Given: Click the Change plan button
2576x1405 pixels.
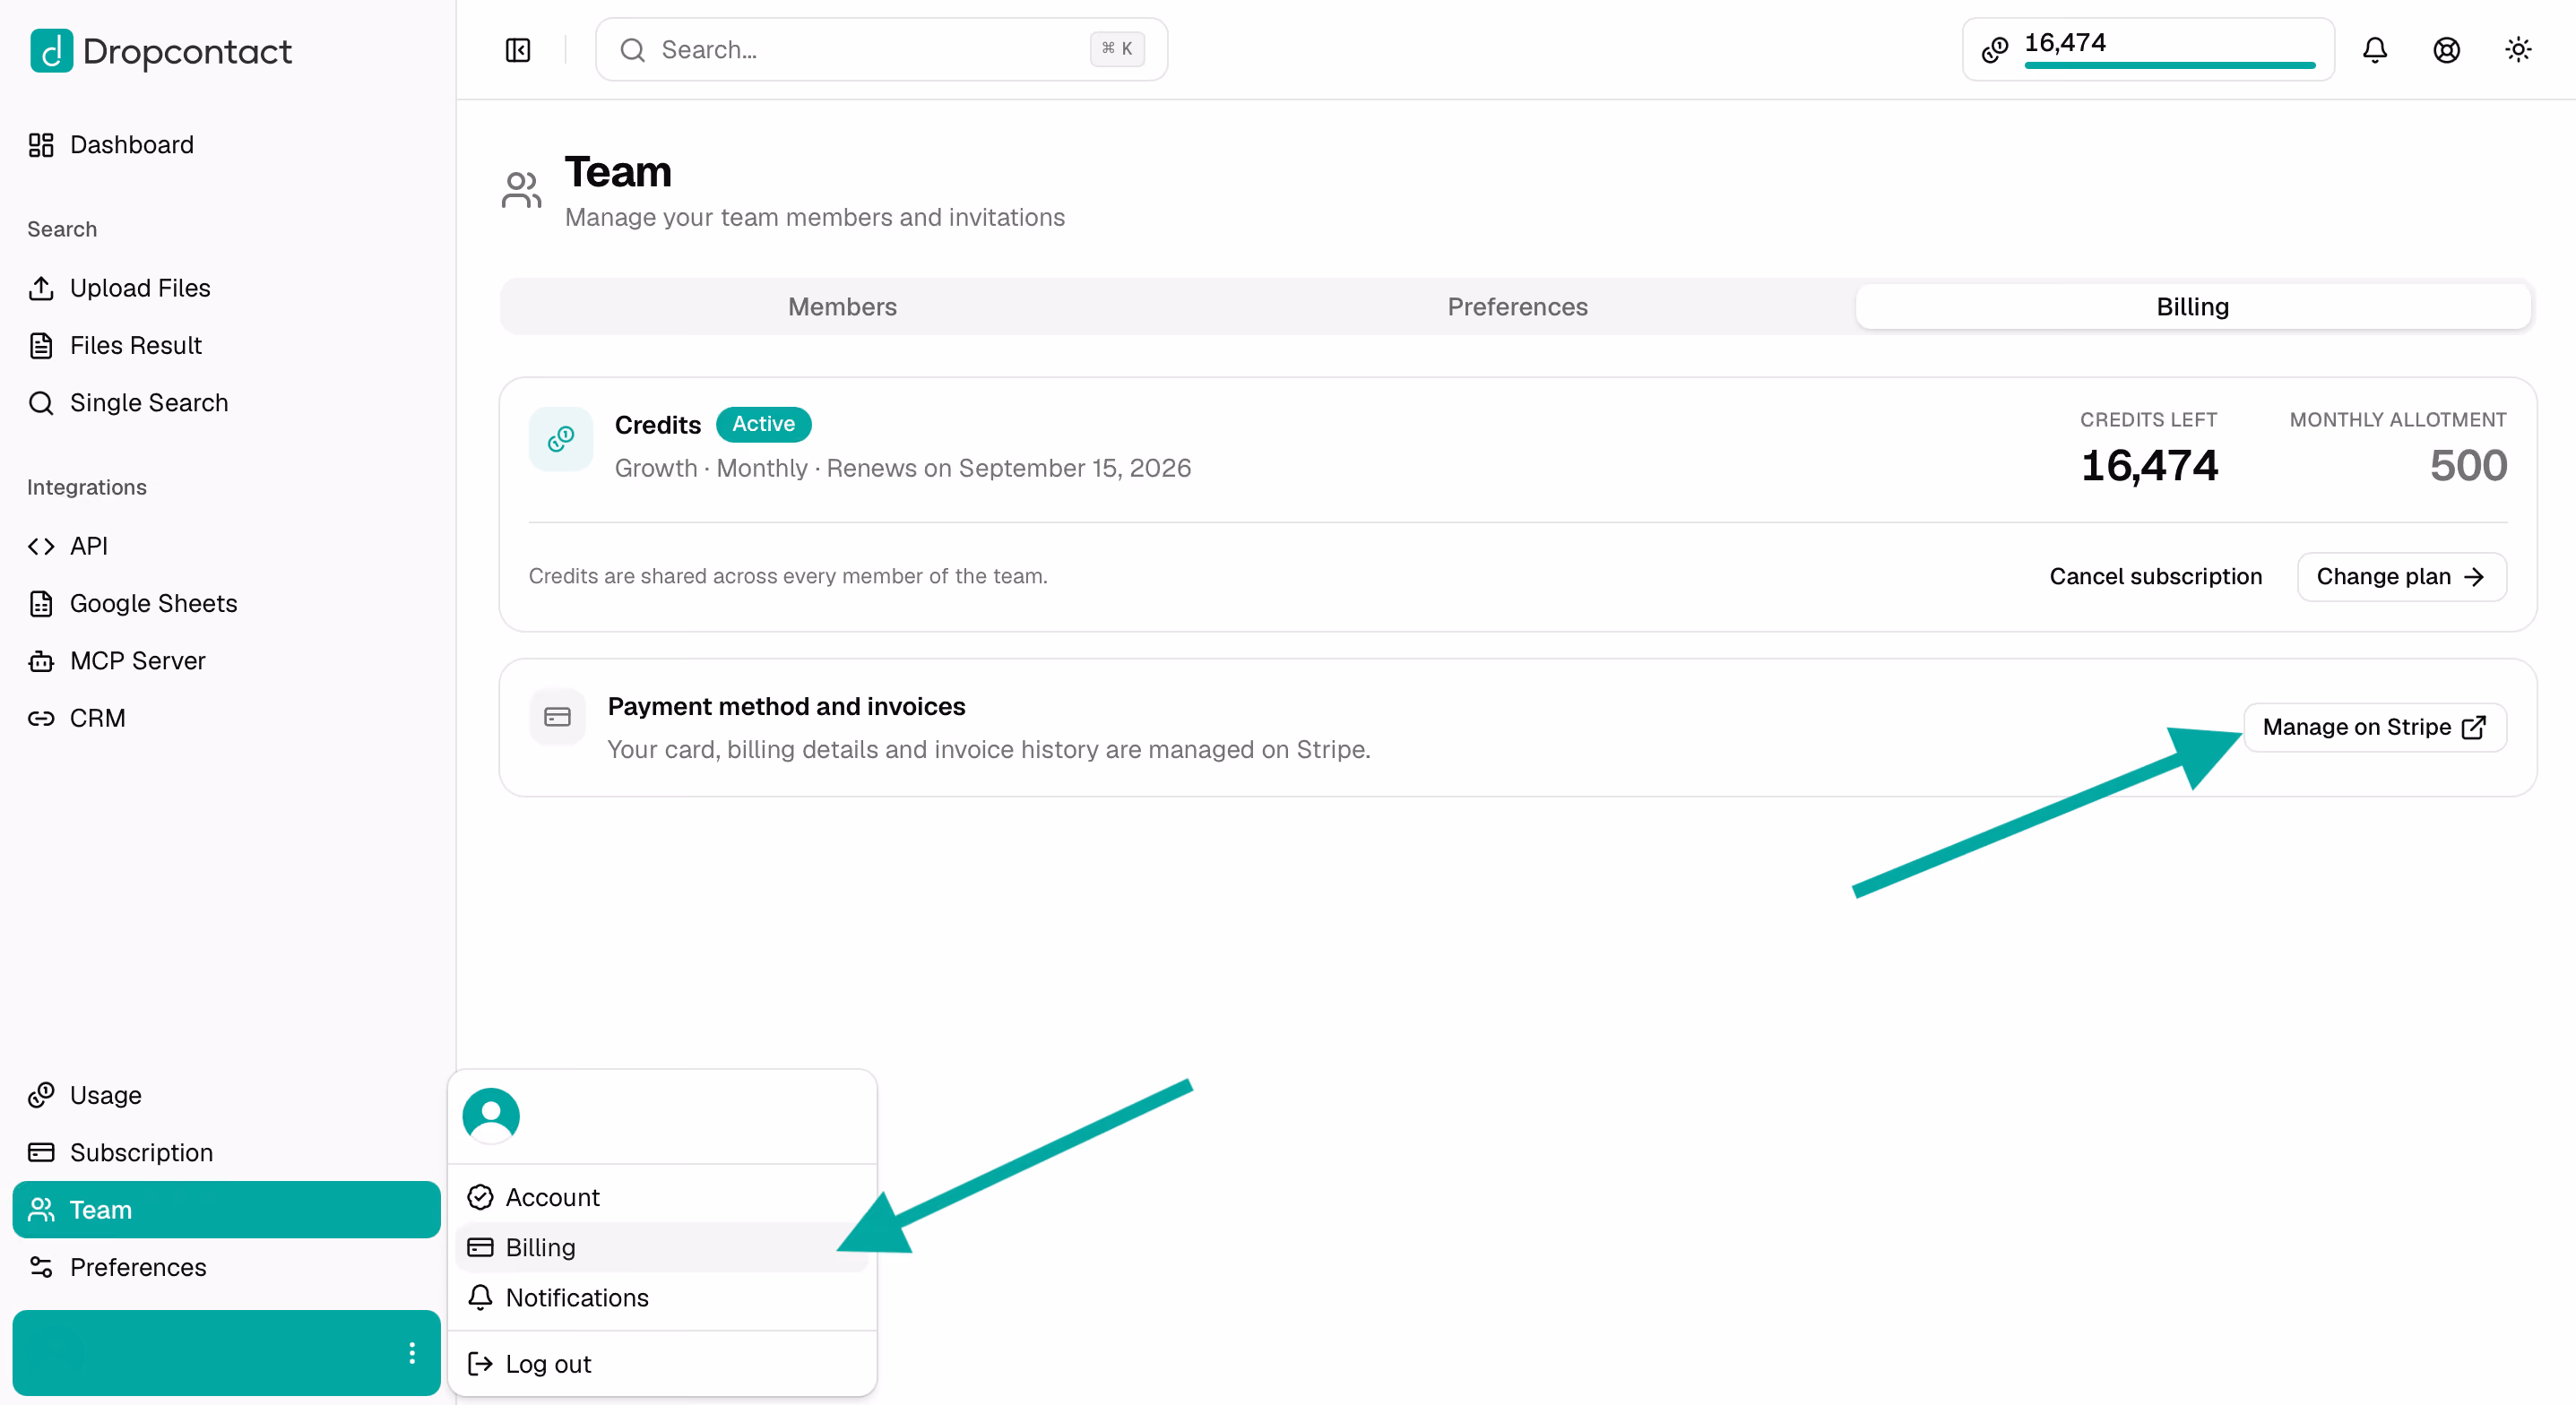Looking at the screenshot, I should pos(2401,577).
